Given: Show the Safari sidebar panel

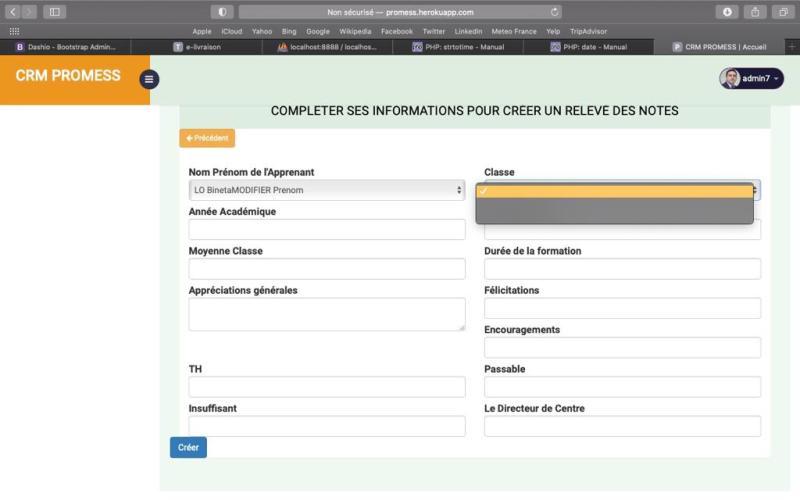Looking at the screenshot, I should click(54, 12).
